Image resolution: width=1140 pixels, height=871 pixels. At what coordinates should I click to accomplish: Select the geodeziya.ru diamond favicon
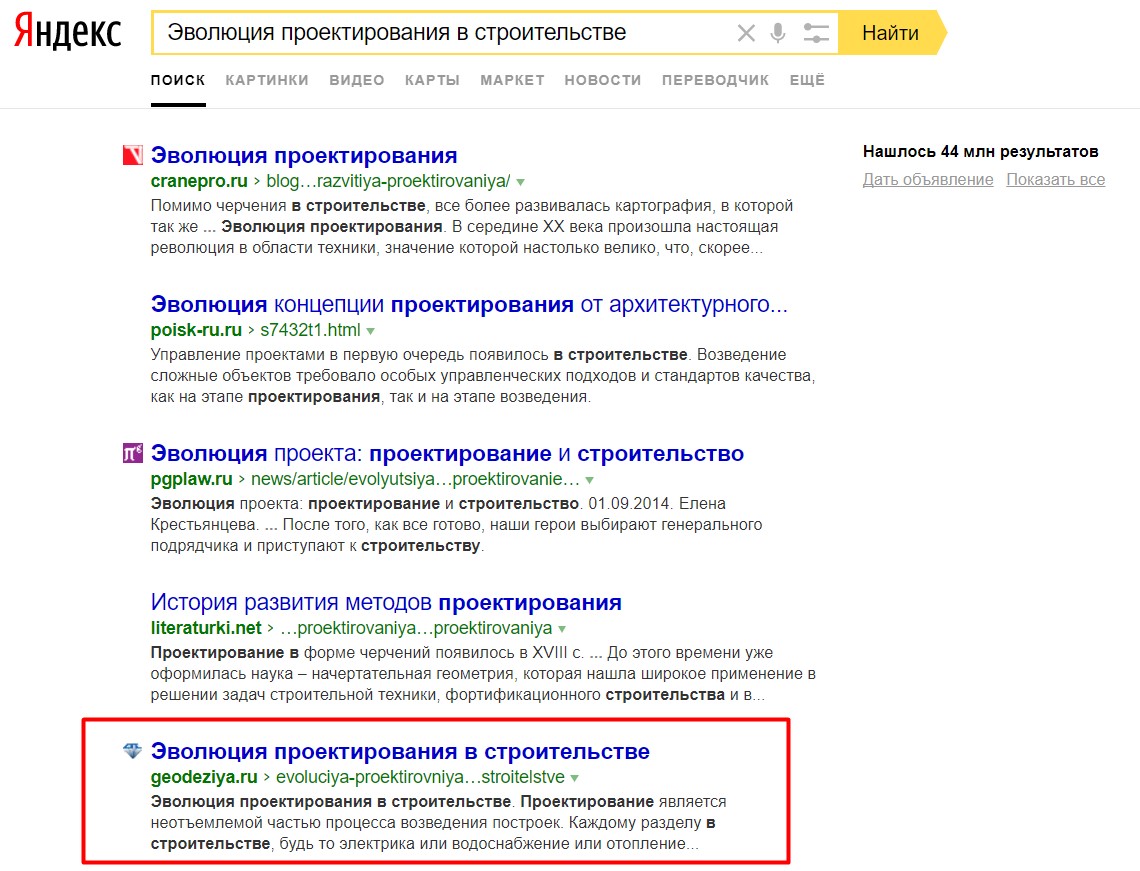click(132, 751)
